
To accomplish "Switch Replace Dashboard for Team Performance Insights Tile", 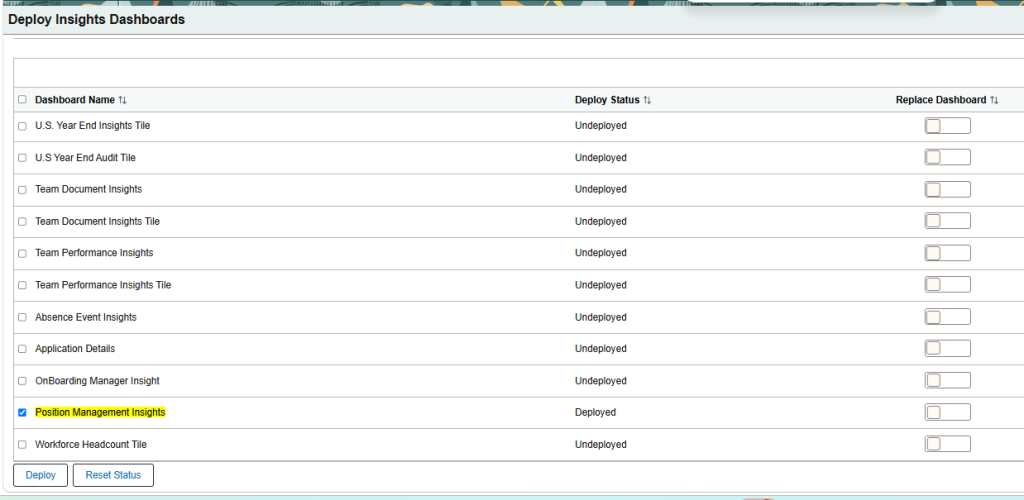I will pos(948,285).
